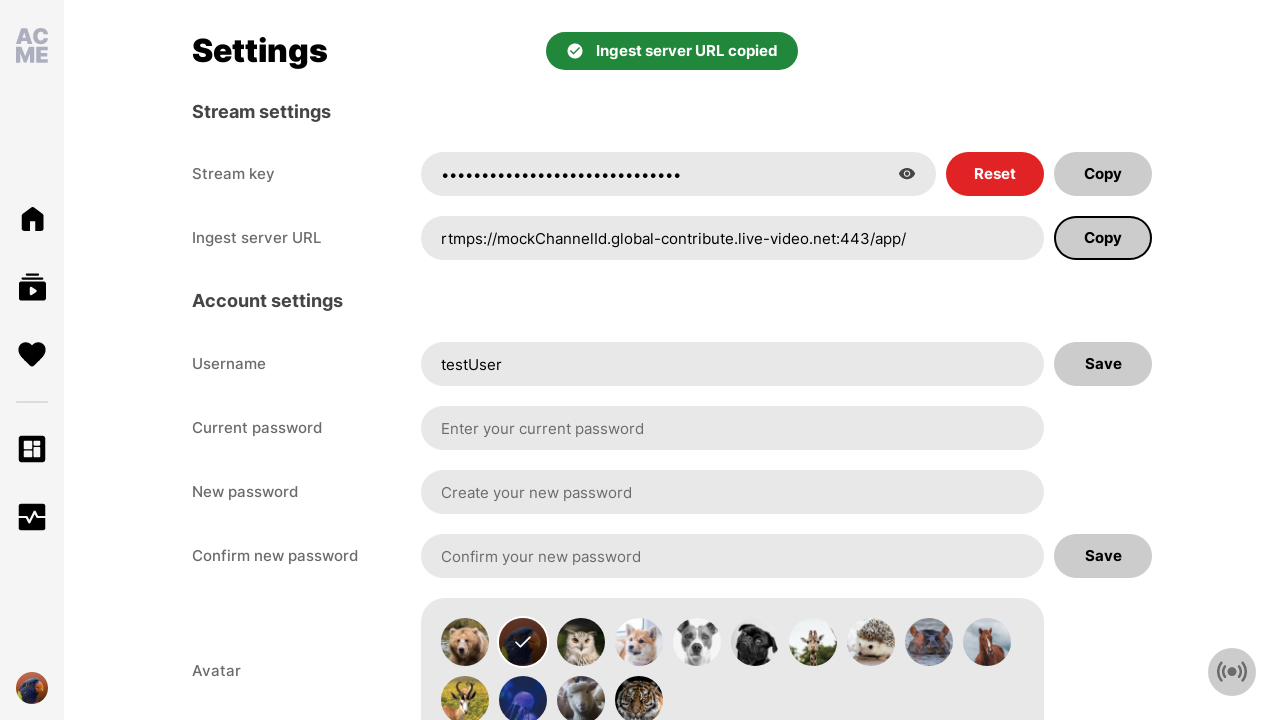Open the Home page from sidebar
This screenshot has height=720, width=1280.
[32, 219]
